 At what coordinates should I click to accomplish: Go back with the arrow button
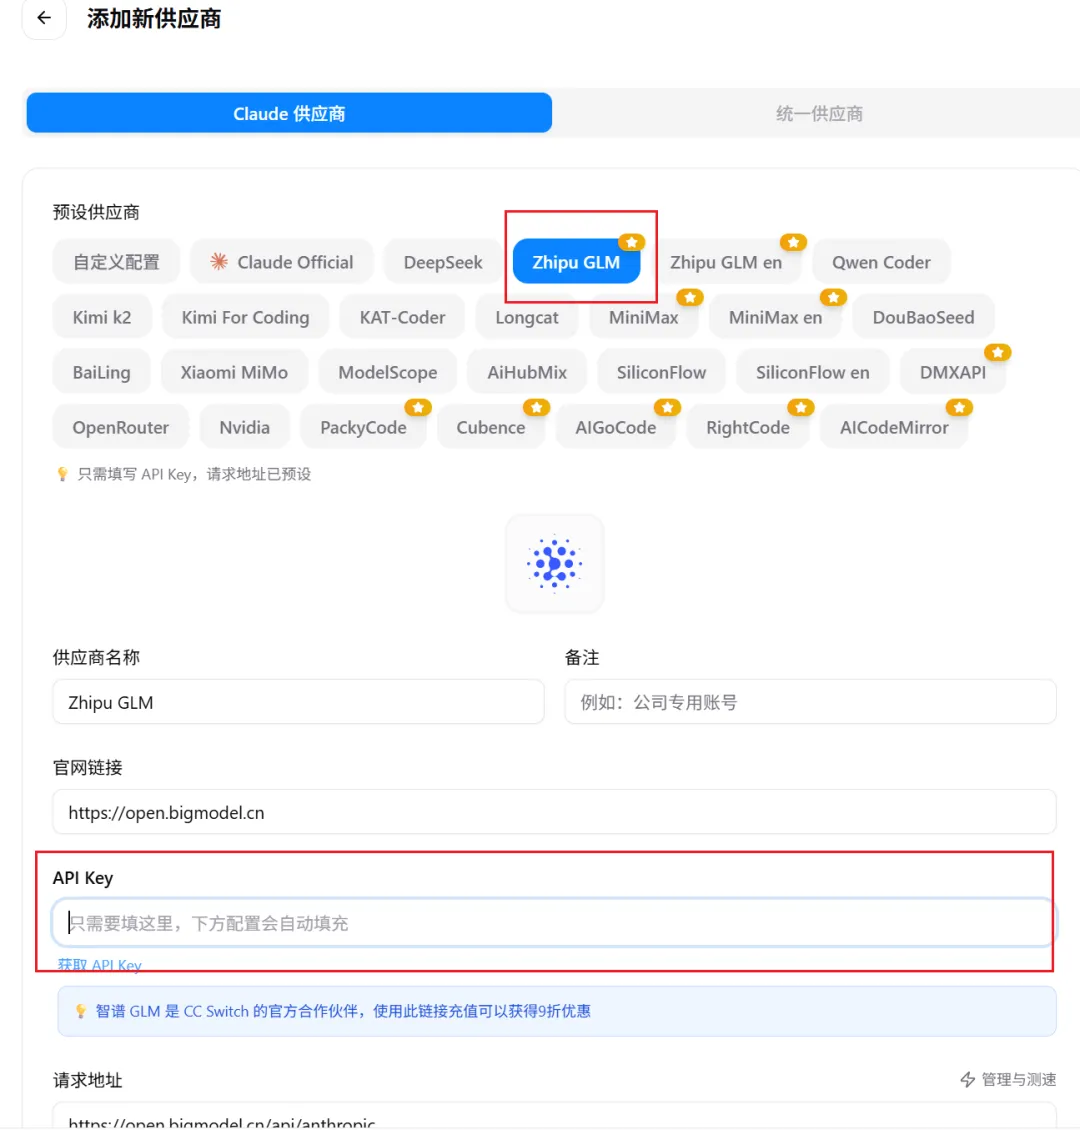click(44, 18)
